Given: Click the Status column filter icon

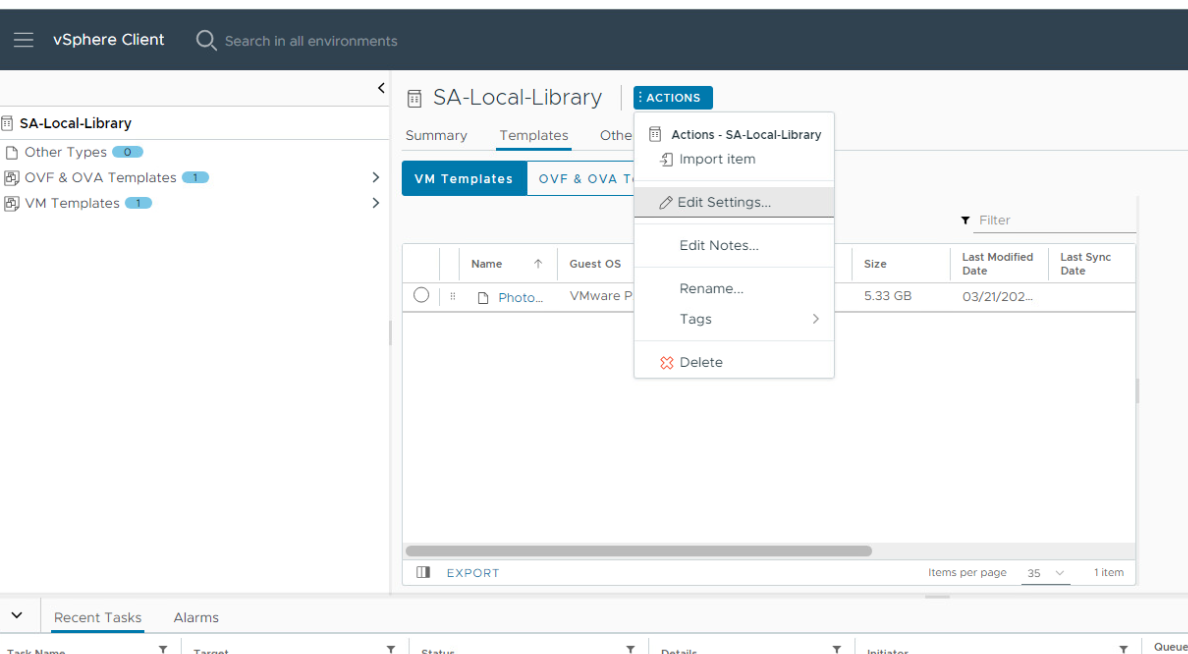Looking at the screenshot, I should point(630,649).
